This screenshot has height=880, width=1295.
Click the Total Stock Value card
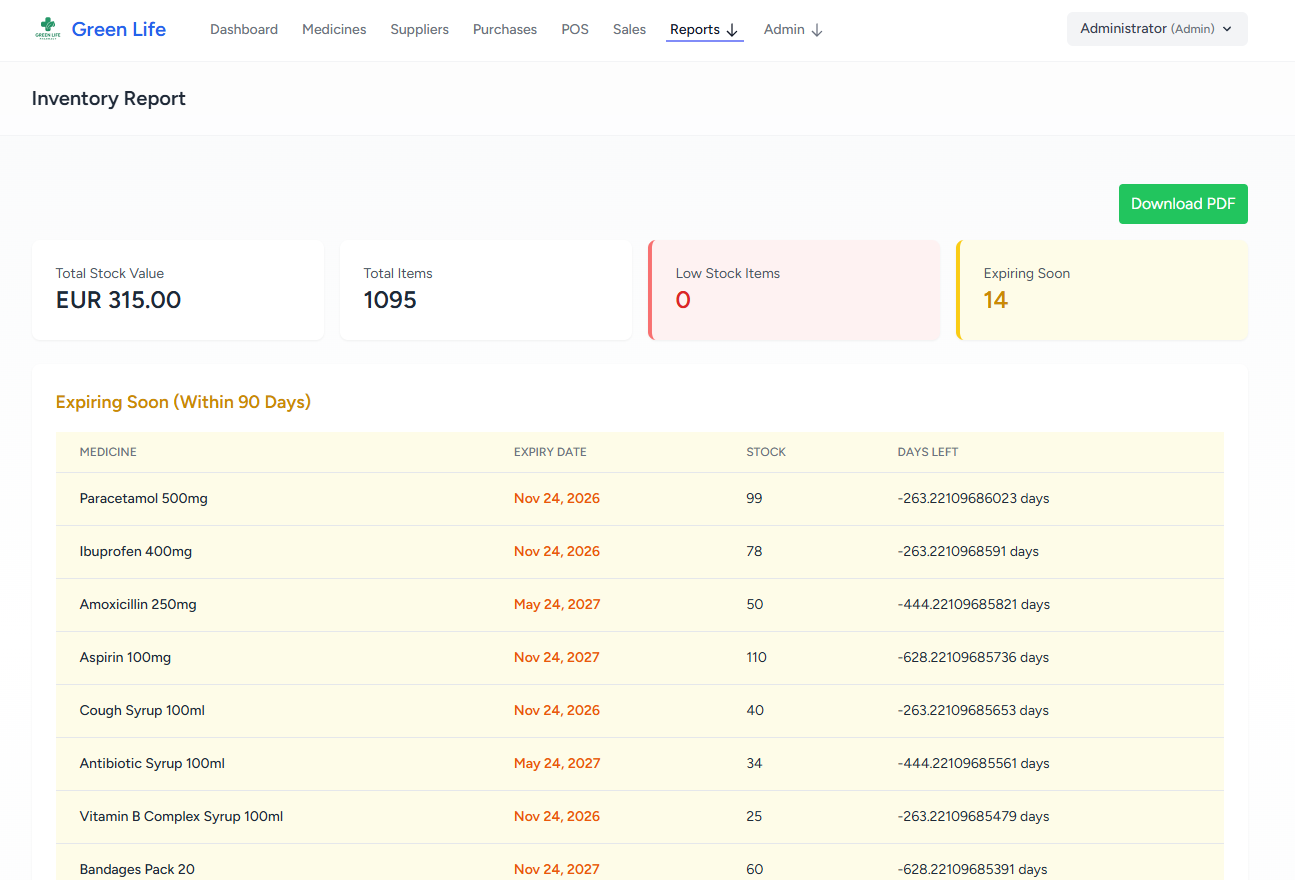(178, 290)
